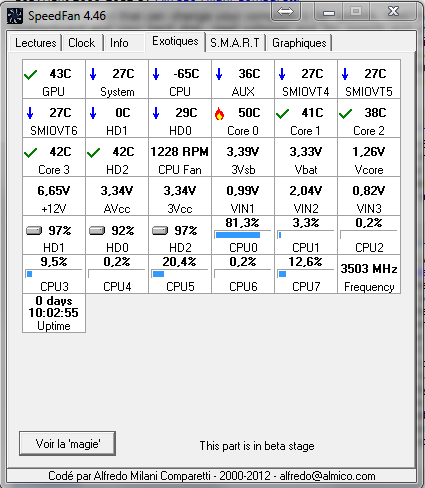Select the Exotiques tab
The height and width of the screenshot is (488, 425).
[x=175, y=41]
